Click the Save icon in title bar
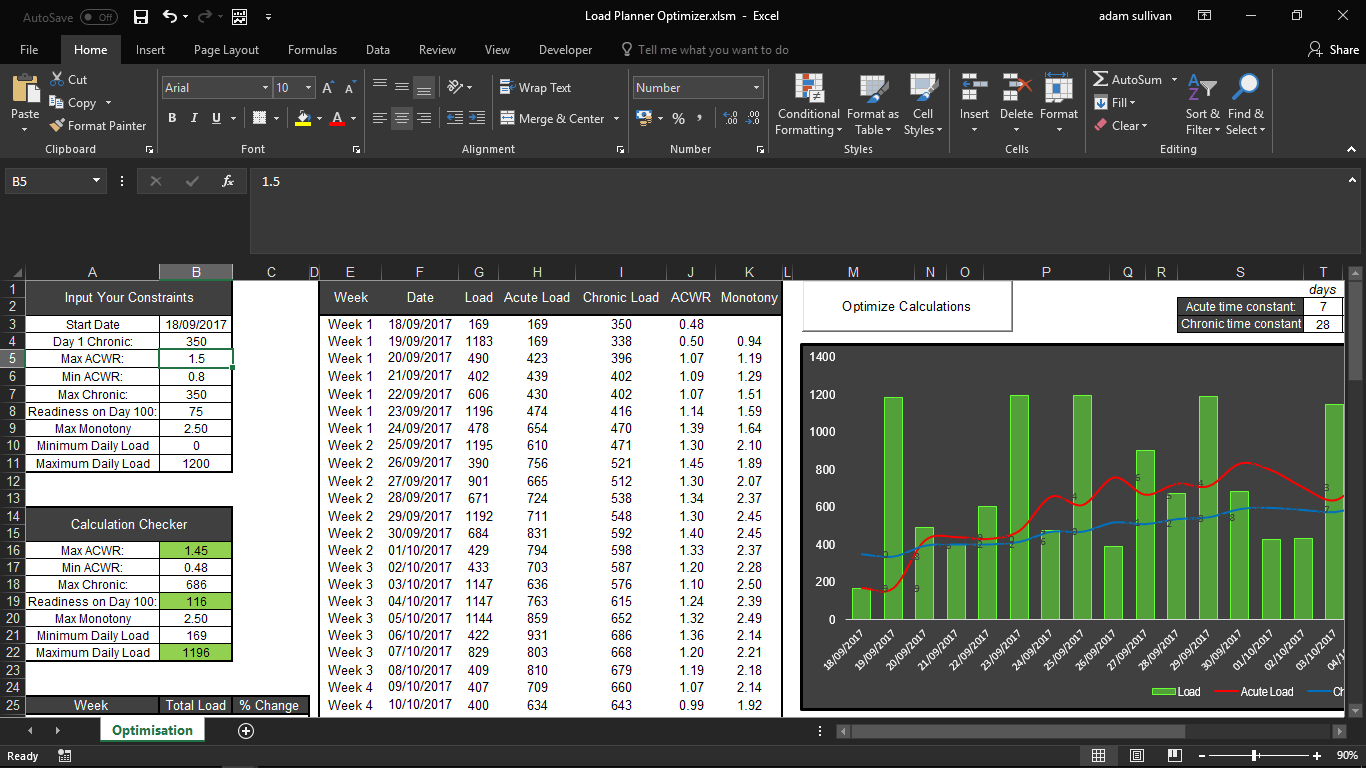Viewport: 1366px width, 768px height. click(141, 16)
